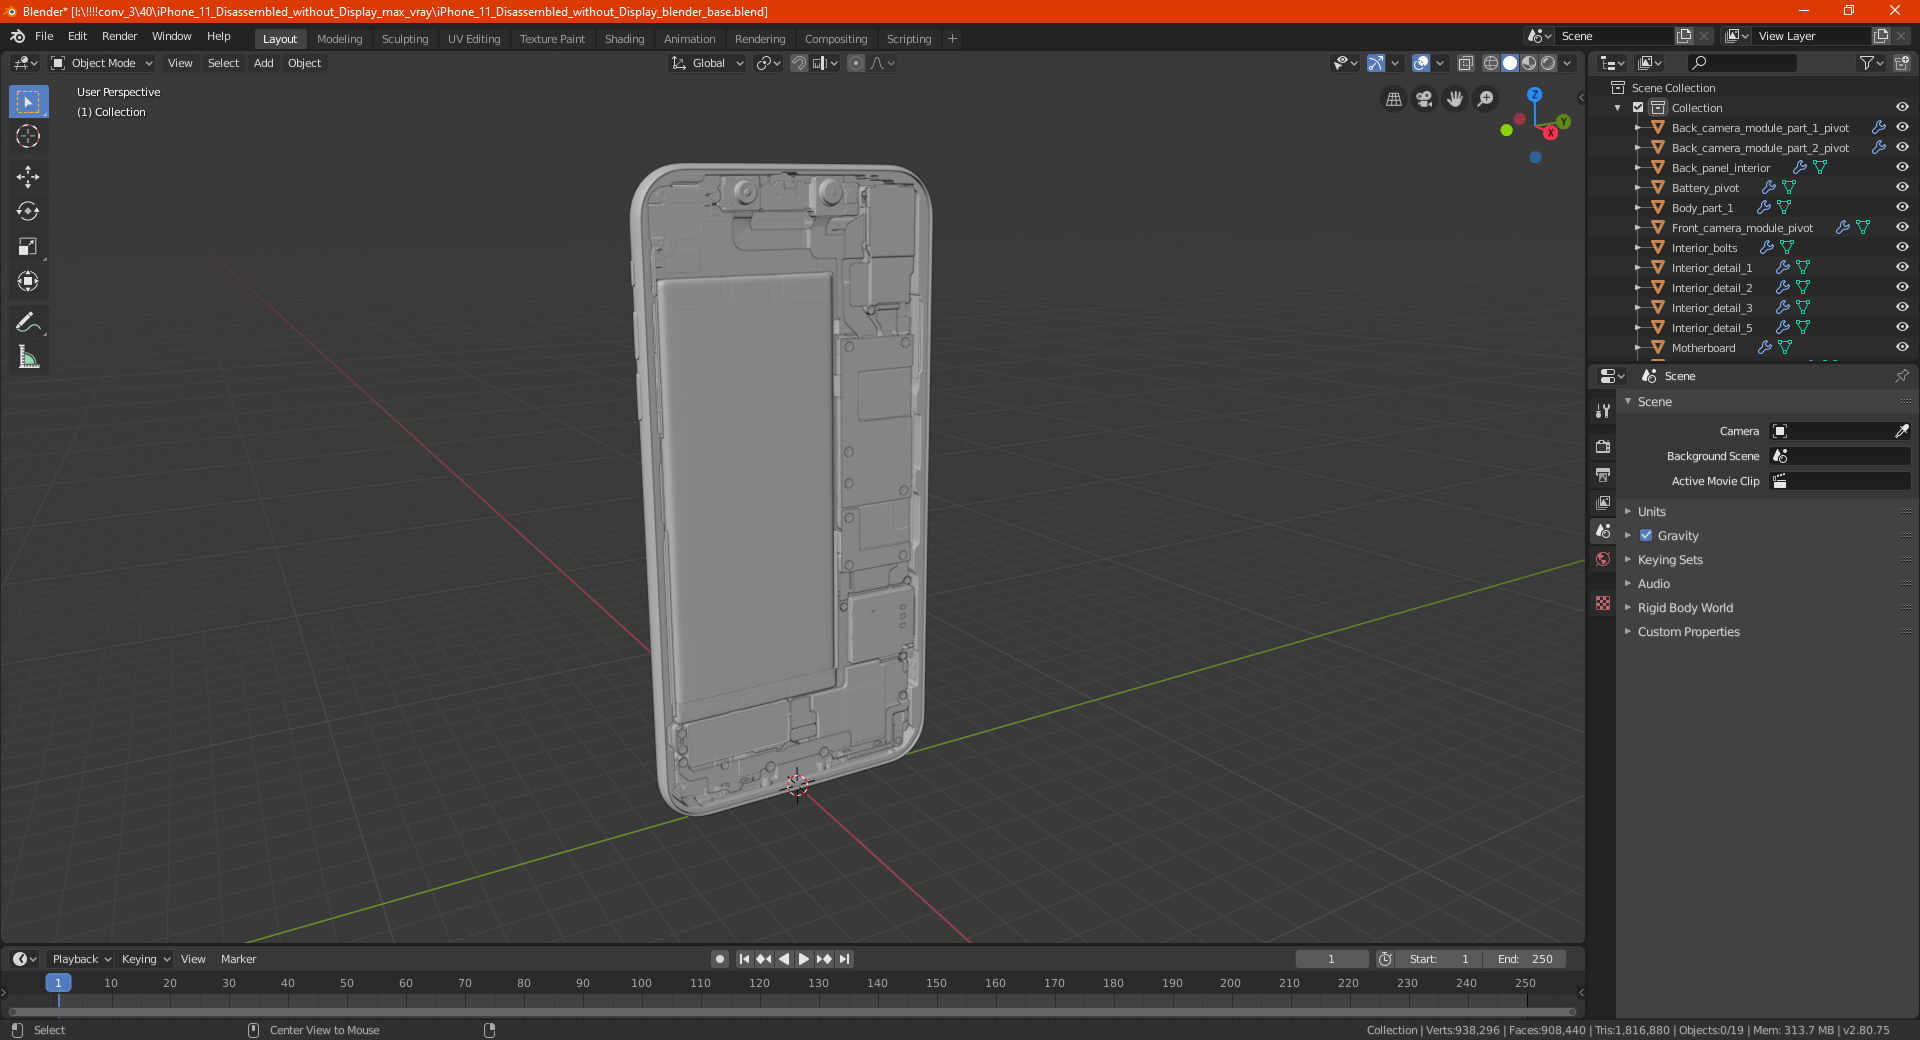Toggle X-ray mode in viewport header

pyautogui.click(x=1465, y=63)
